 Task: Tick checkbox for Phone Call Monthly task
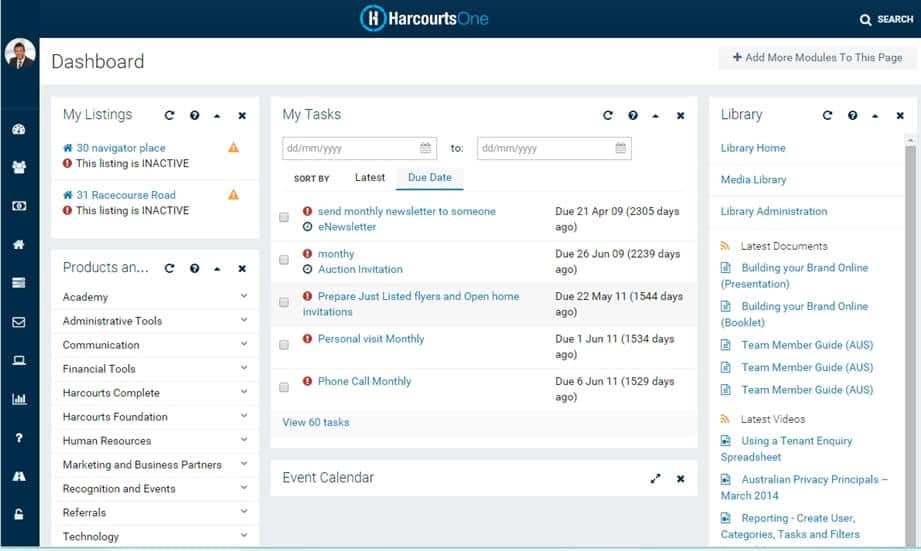coord(284,387)
